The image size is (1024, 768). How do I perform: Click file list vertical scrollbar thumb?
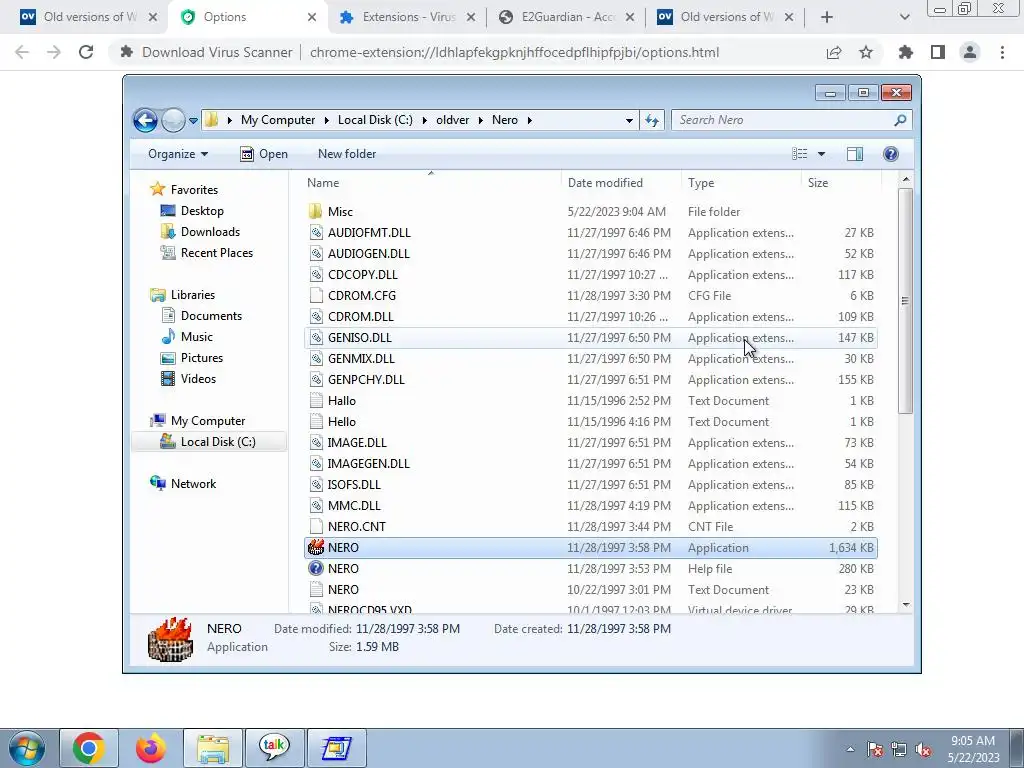tap(905, 300)
